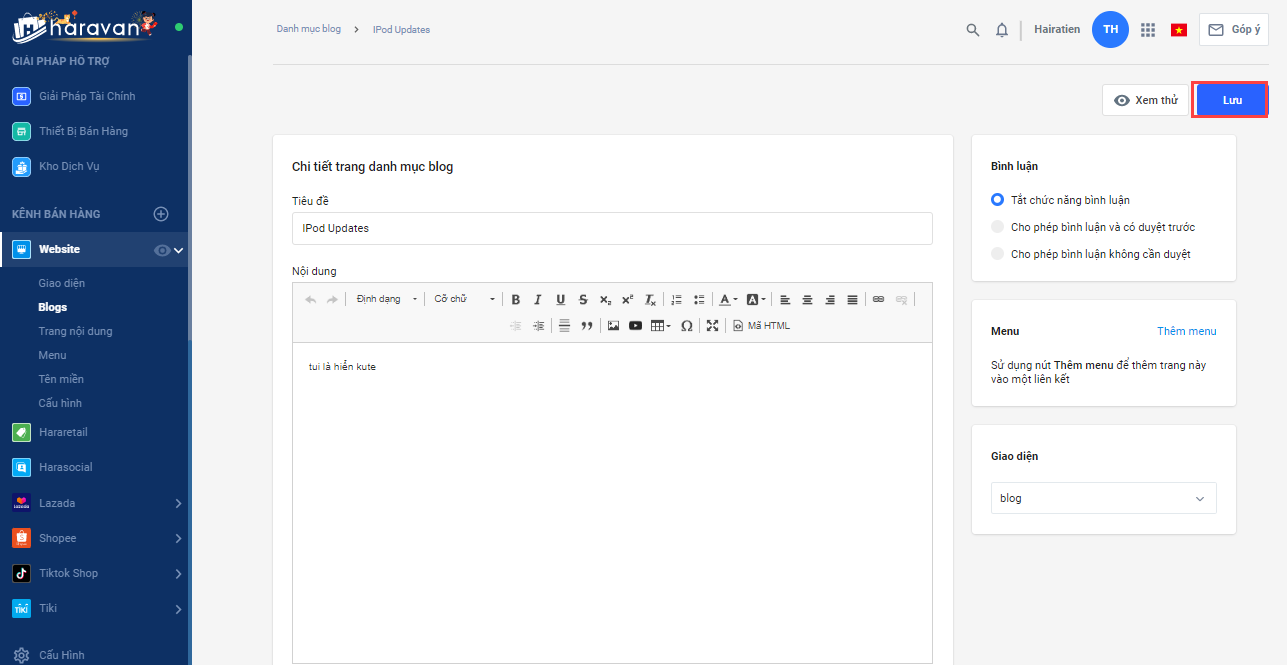Open the notifications bell
Image resolution: width=1287 pixels, height=665 pixels.
pyautogui.click(x=1001, y=30)
